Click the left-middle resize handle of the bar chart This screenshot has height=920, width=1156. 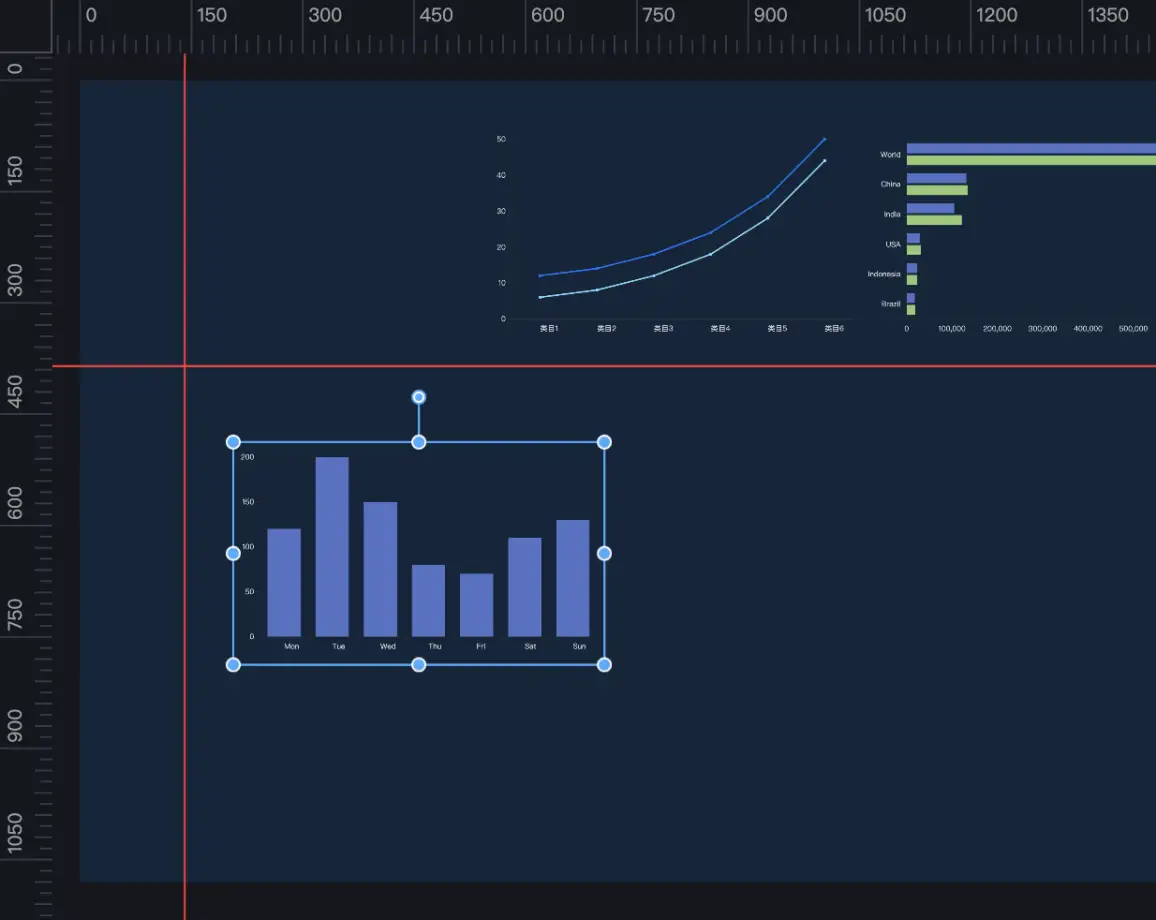click(233, 553)
